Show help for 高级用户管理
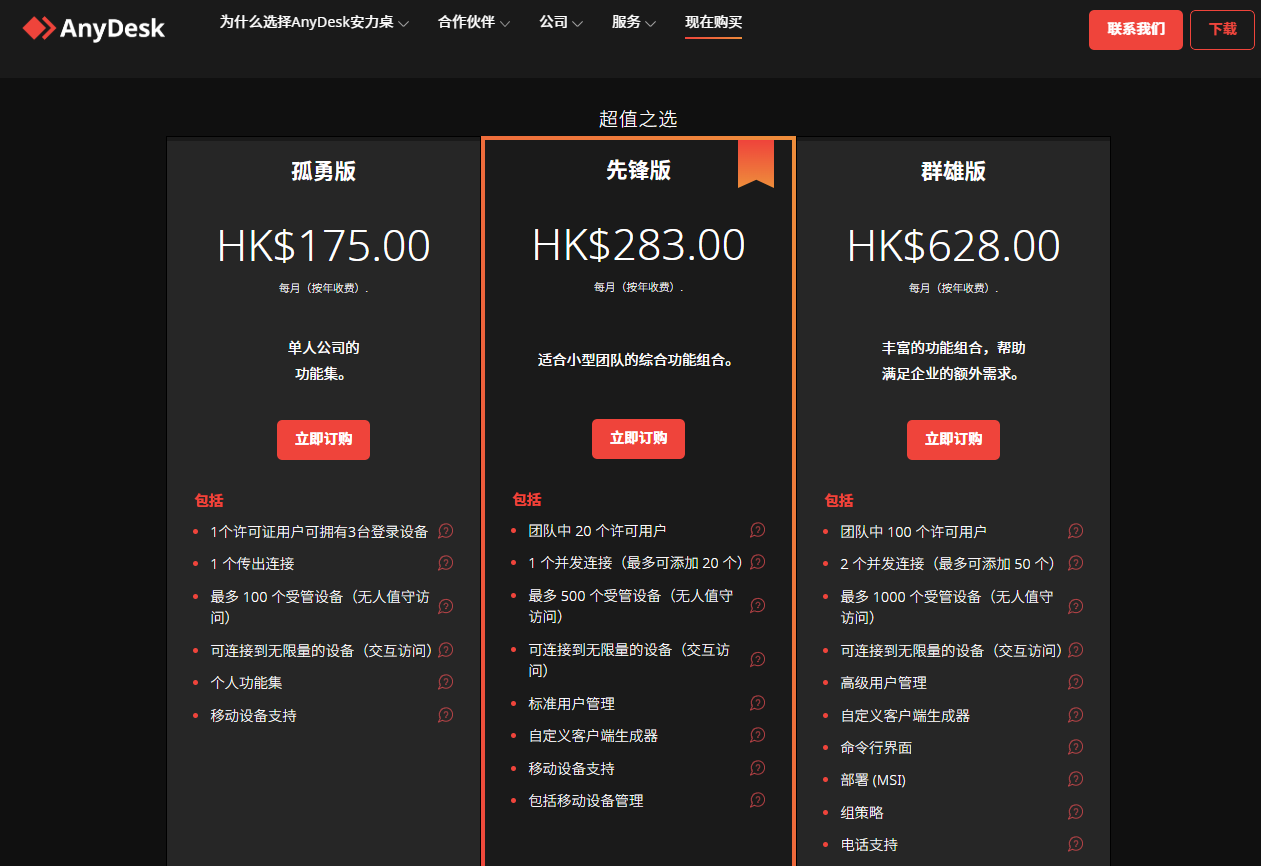Viewport: 1261px width, 866px height. [x=1076, y=682]
